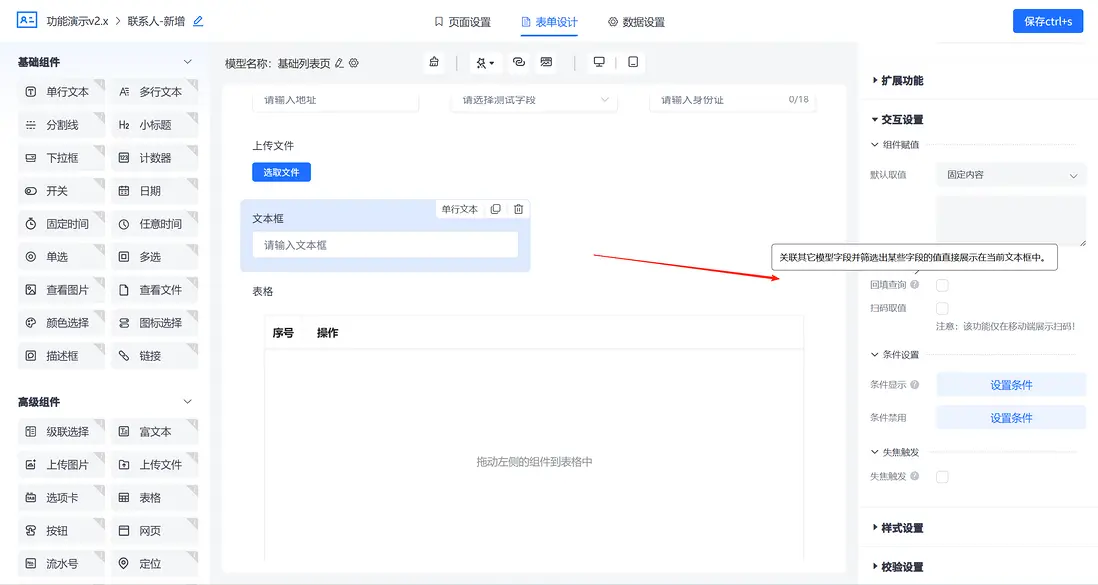Open the 请选择测试字段 selector in the form
Screen dimensions: 1098x585
tap(533, 100)
